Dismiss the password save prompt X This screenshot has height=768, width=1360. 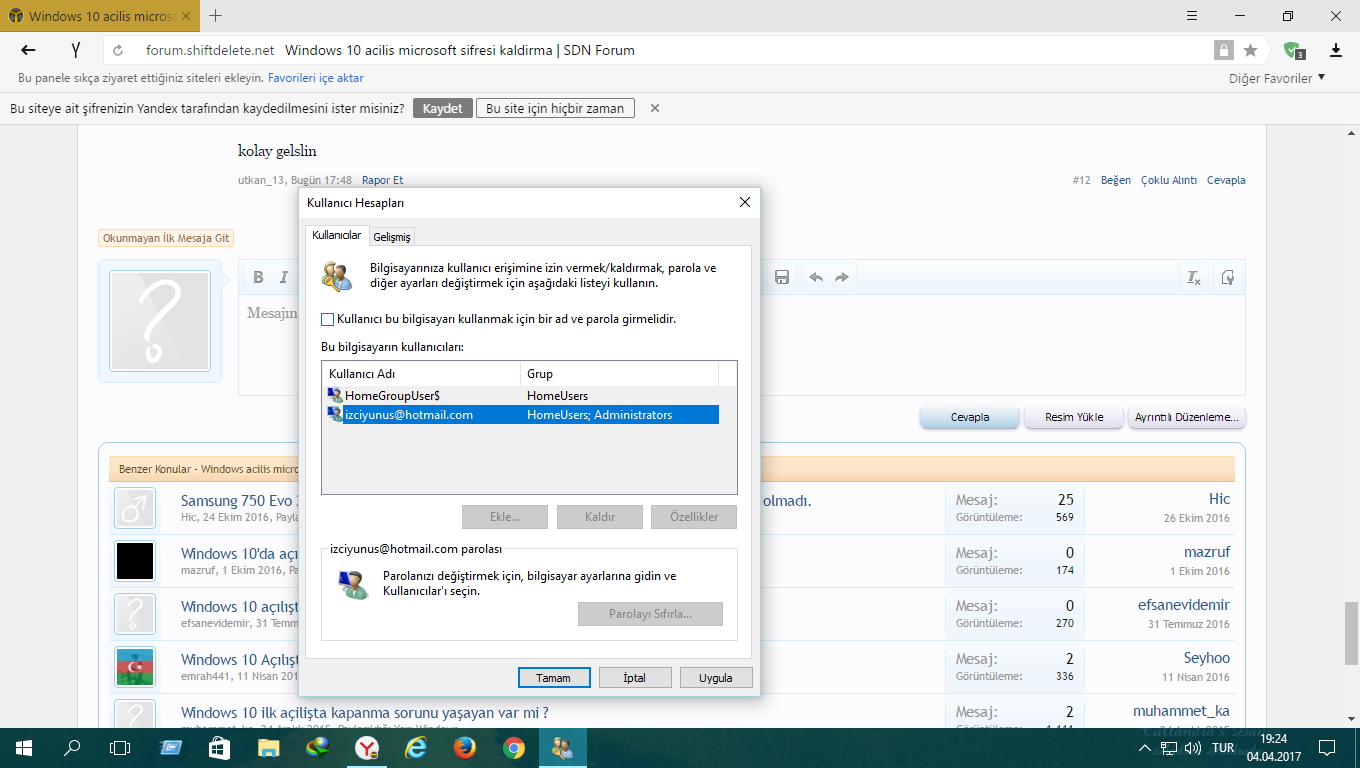click(x=655, y=108)
